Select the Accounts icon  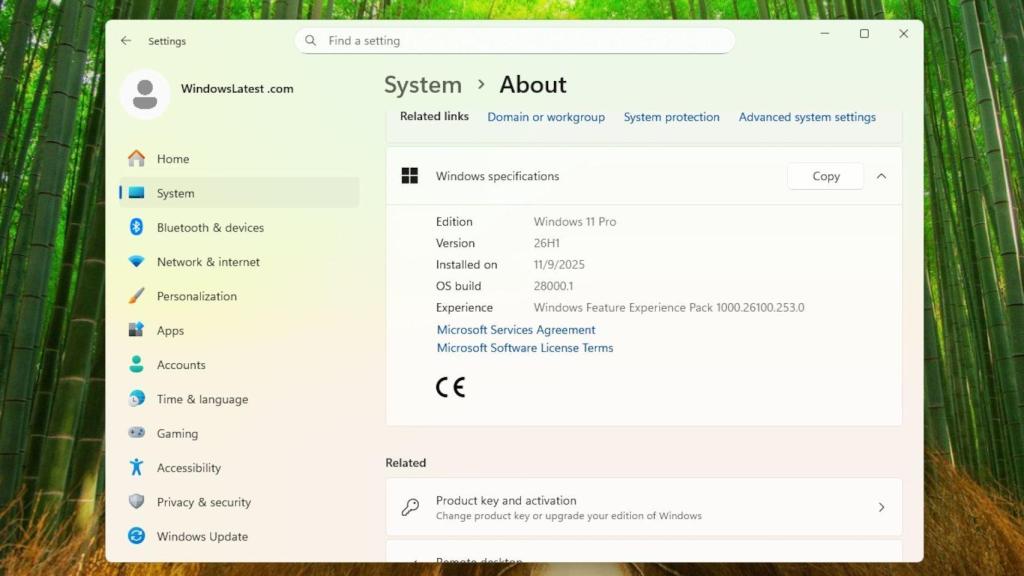138,364
